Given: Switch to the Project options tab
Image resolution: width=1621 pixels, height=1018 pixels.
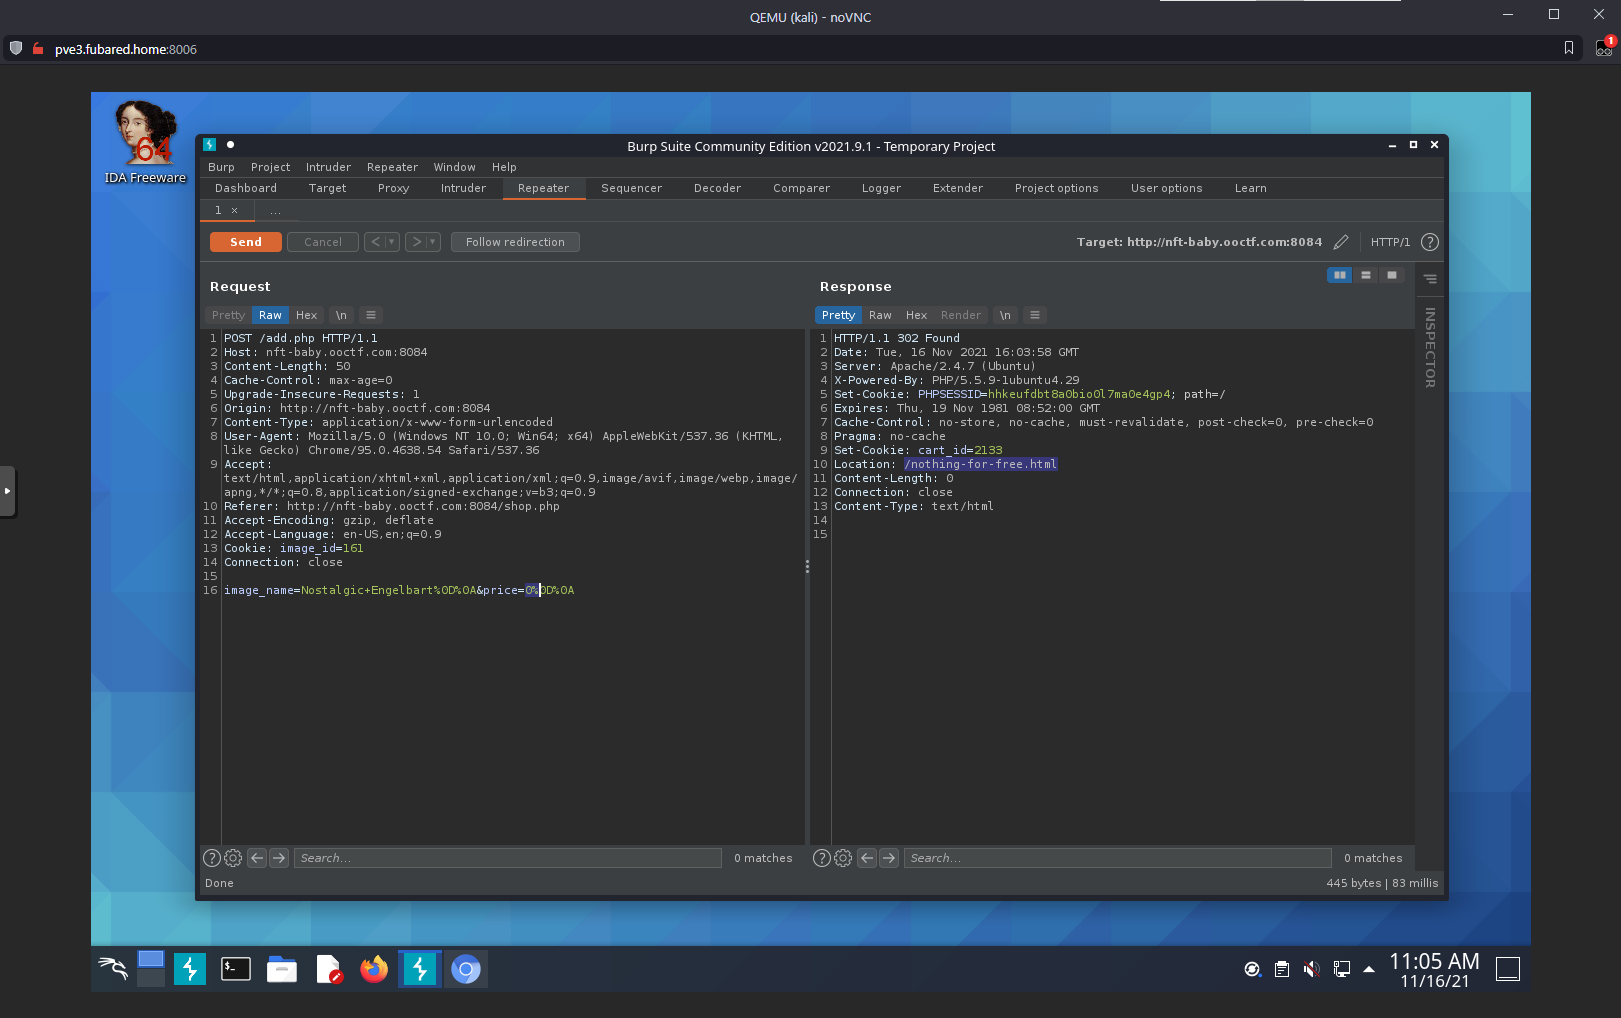Looking at the screenshot, I should point(1056,188).
